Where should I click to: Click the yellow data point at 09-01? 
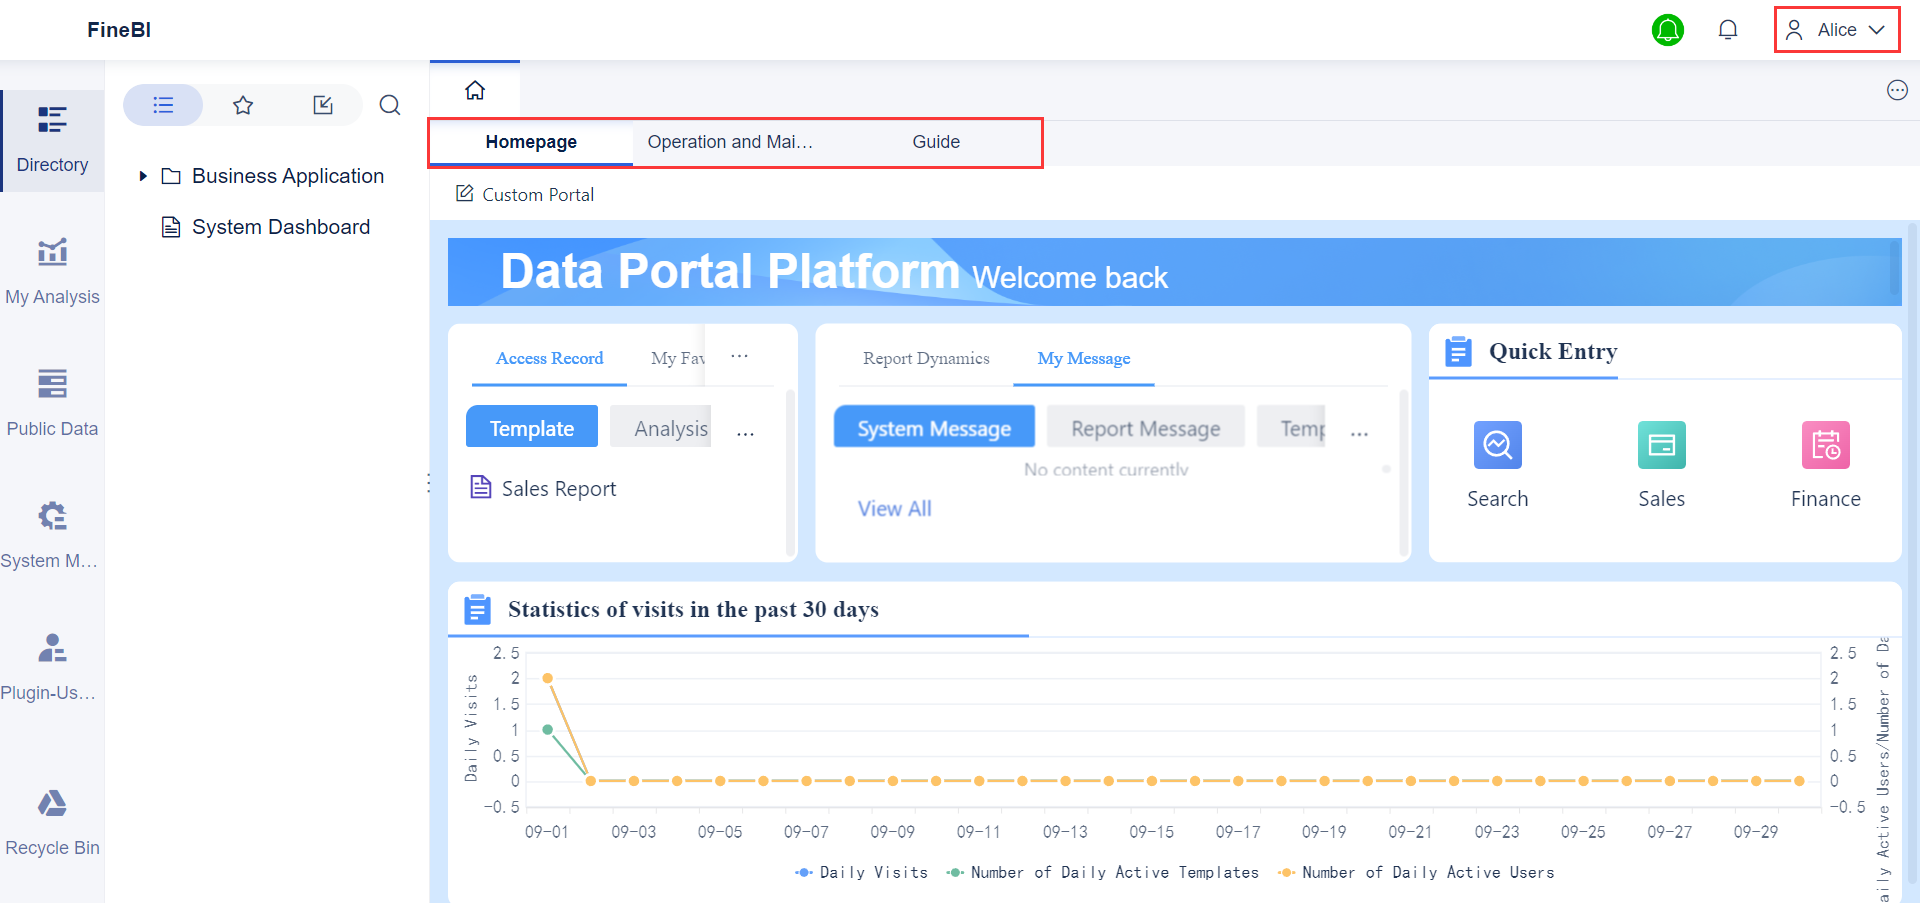(x=547, y=678)
